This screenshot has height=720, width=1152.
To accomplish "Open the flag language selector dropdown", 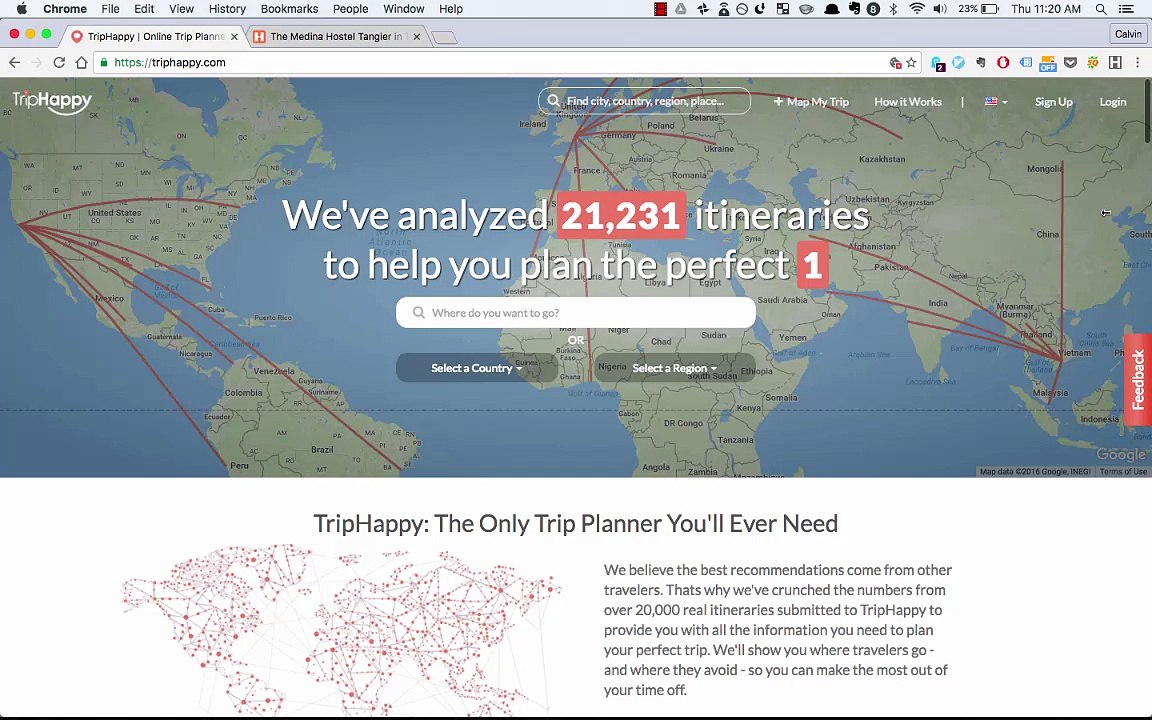I will coord(996,101).
